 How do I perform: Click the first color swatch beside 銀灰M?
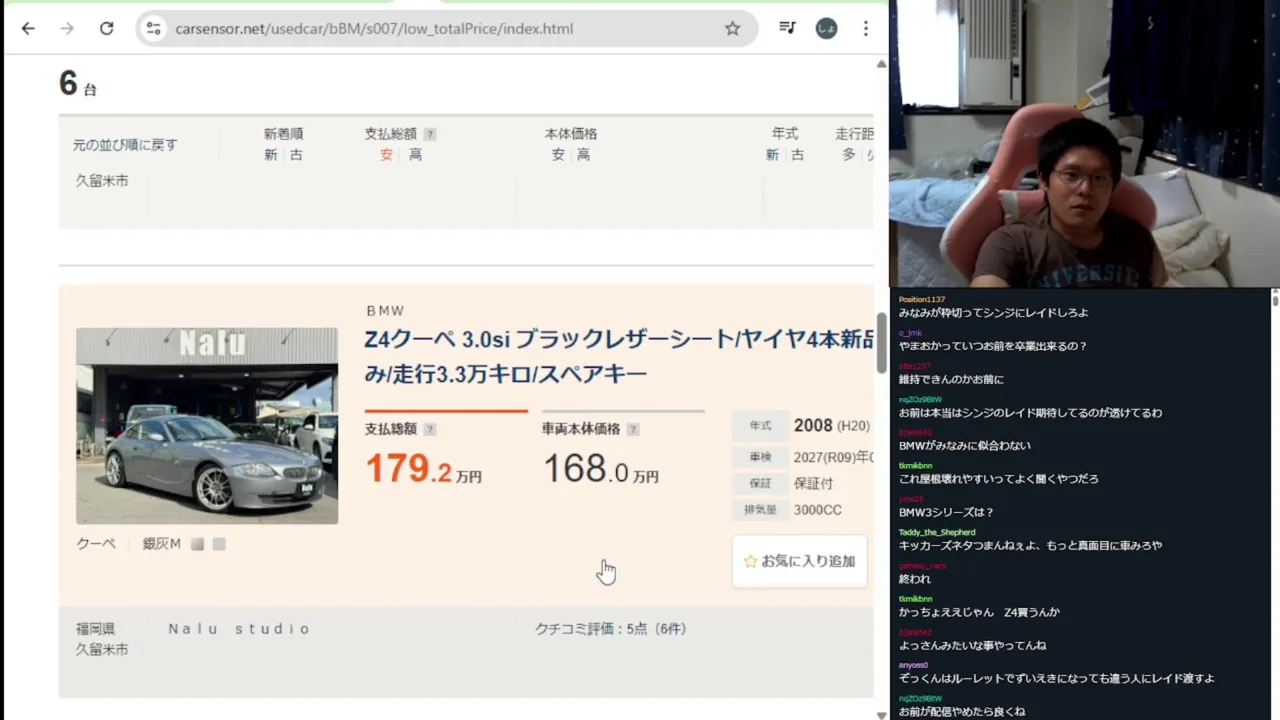[198, 544]
